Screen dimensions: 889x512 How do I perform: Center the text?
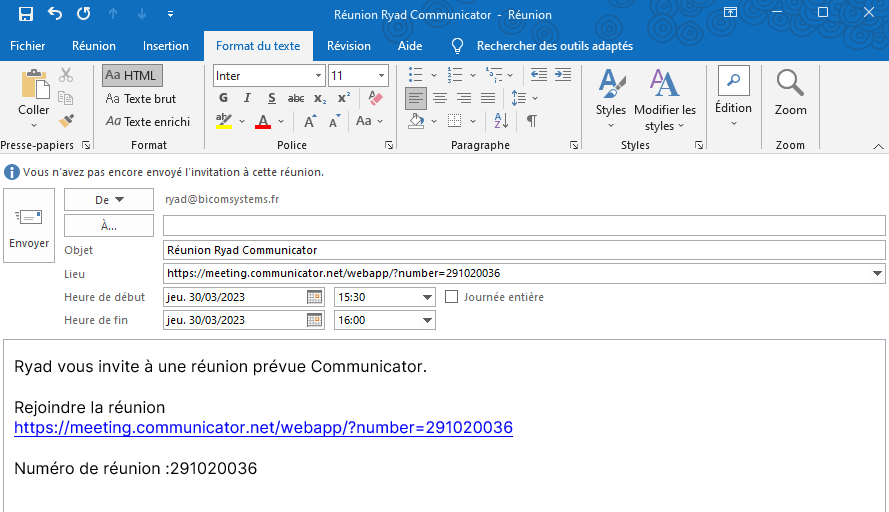coord(440,98)
